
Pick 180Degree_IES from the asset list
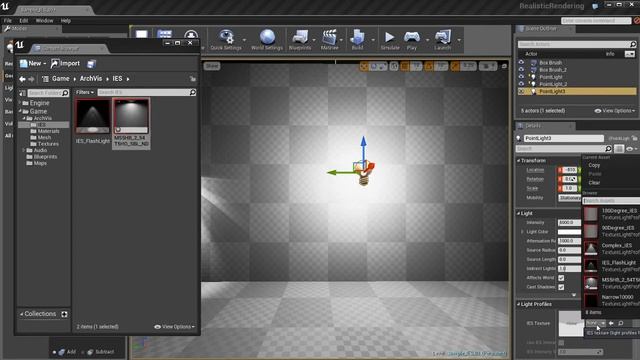coord(611,214)
